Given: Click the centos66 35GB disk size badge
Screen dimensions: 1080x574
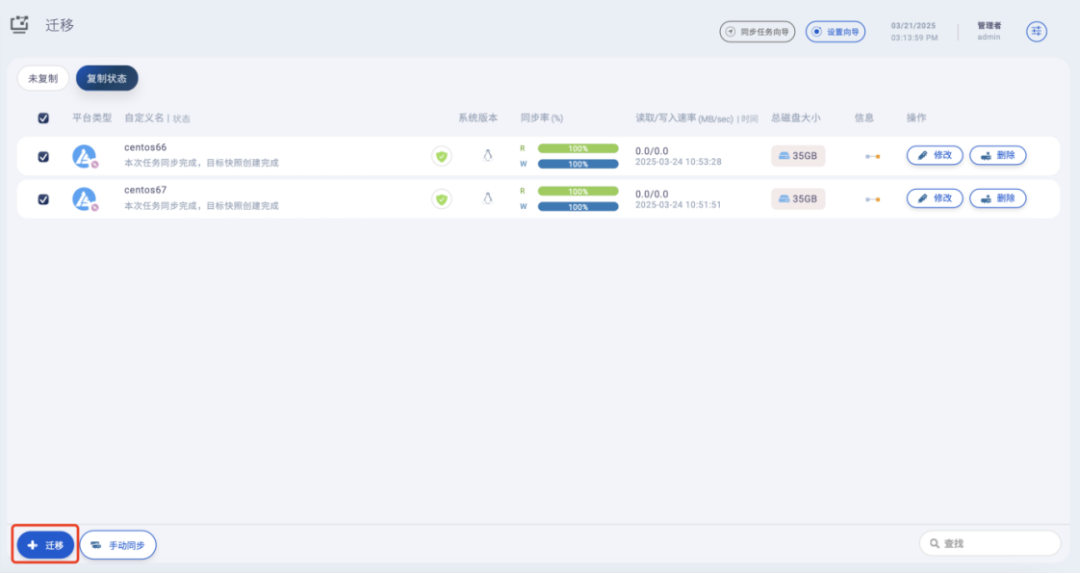Looking at the screenshot, I should [x=798, y=156].
